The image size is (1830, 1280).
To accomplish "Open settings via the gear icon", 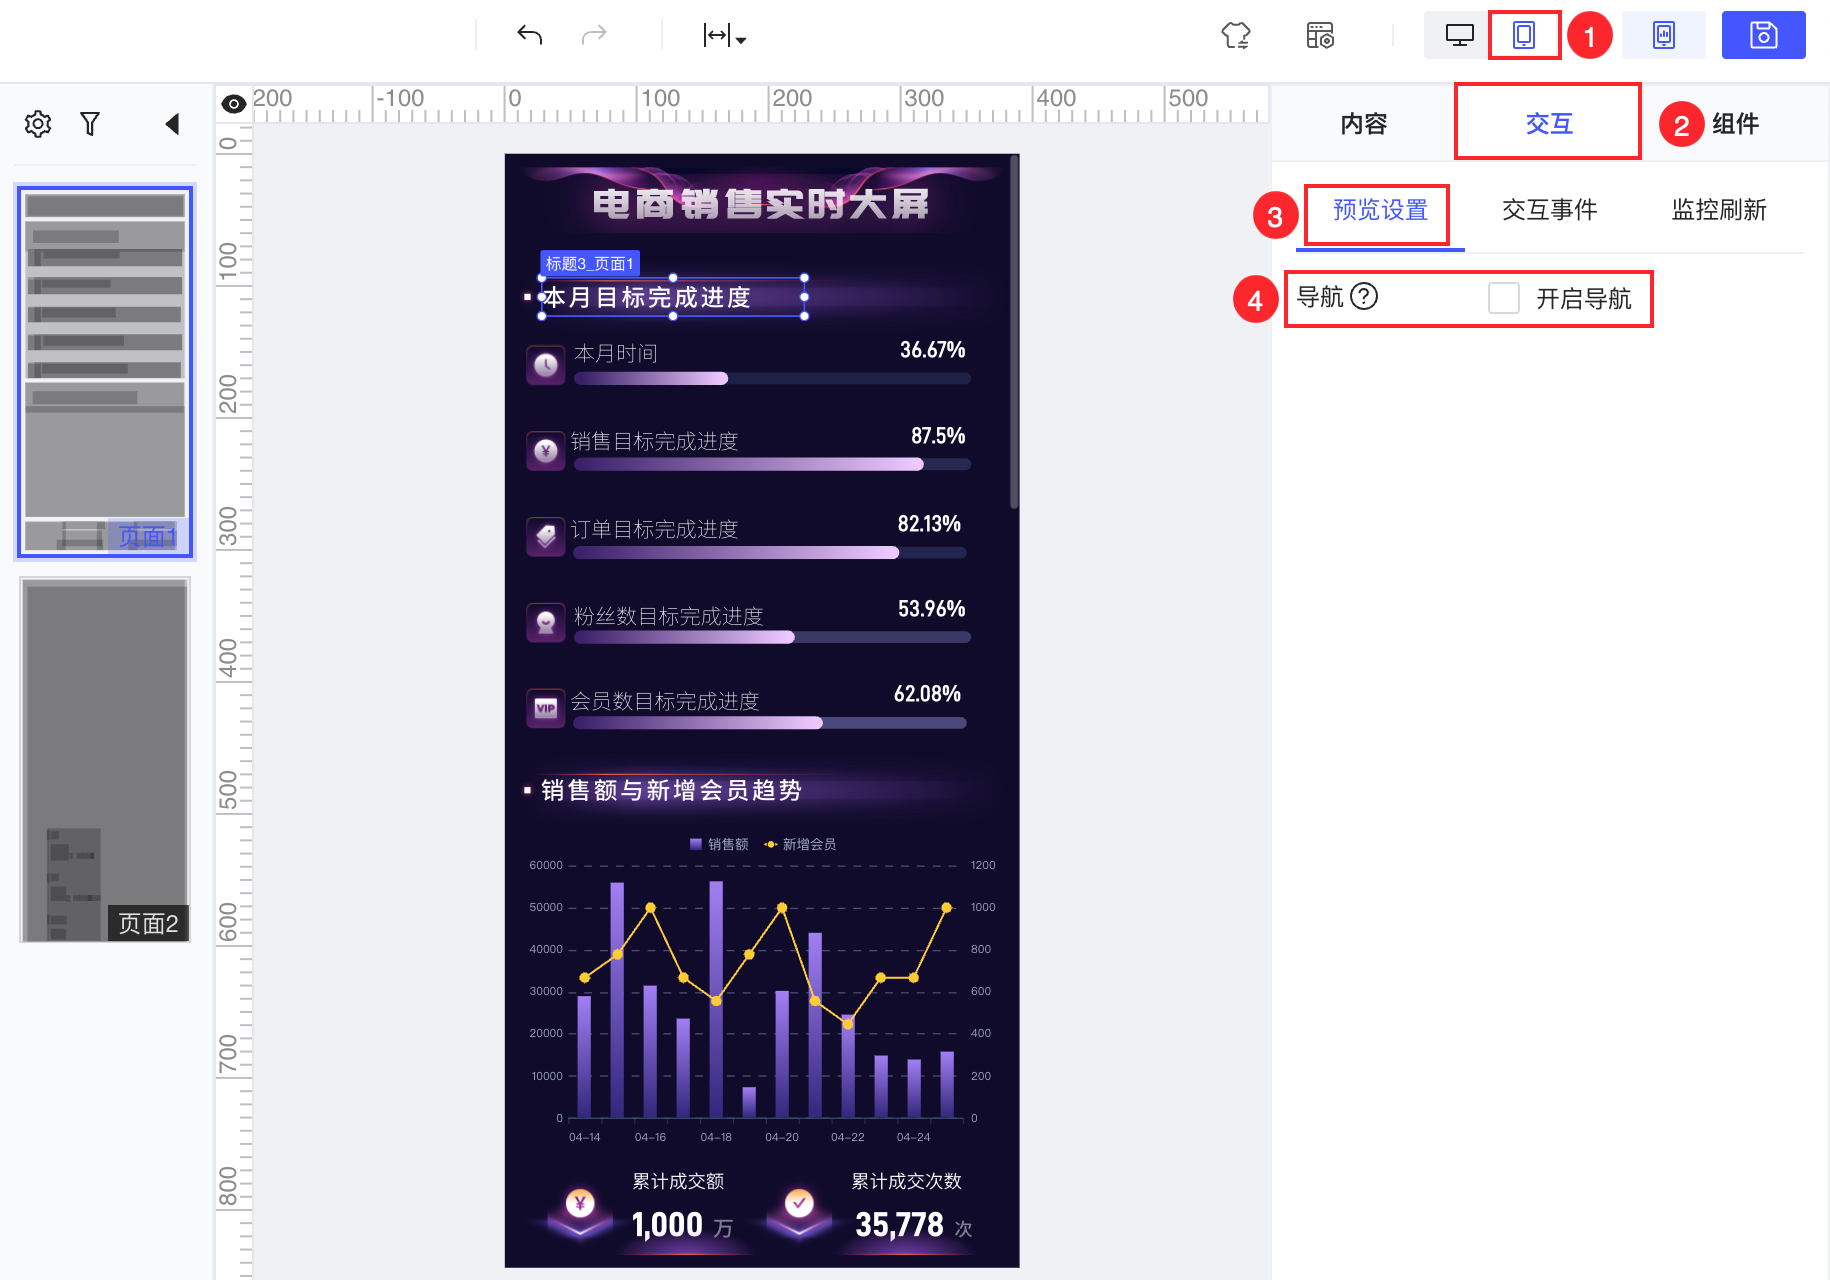I will click(38, 123).
